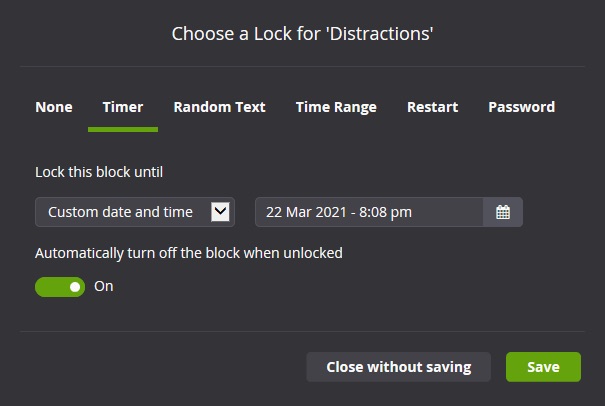This screenshot has height=406, width=605.
Task: Turn off automatic block disable toggle
Action: click(x=60, y=287)
